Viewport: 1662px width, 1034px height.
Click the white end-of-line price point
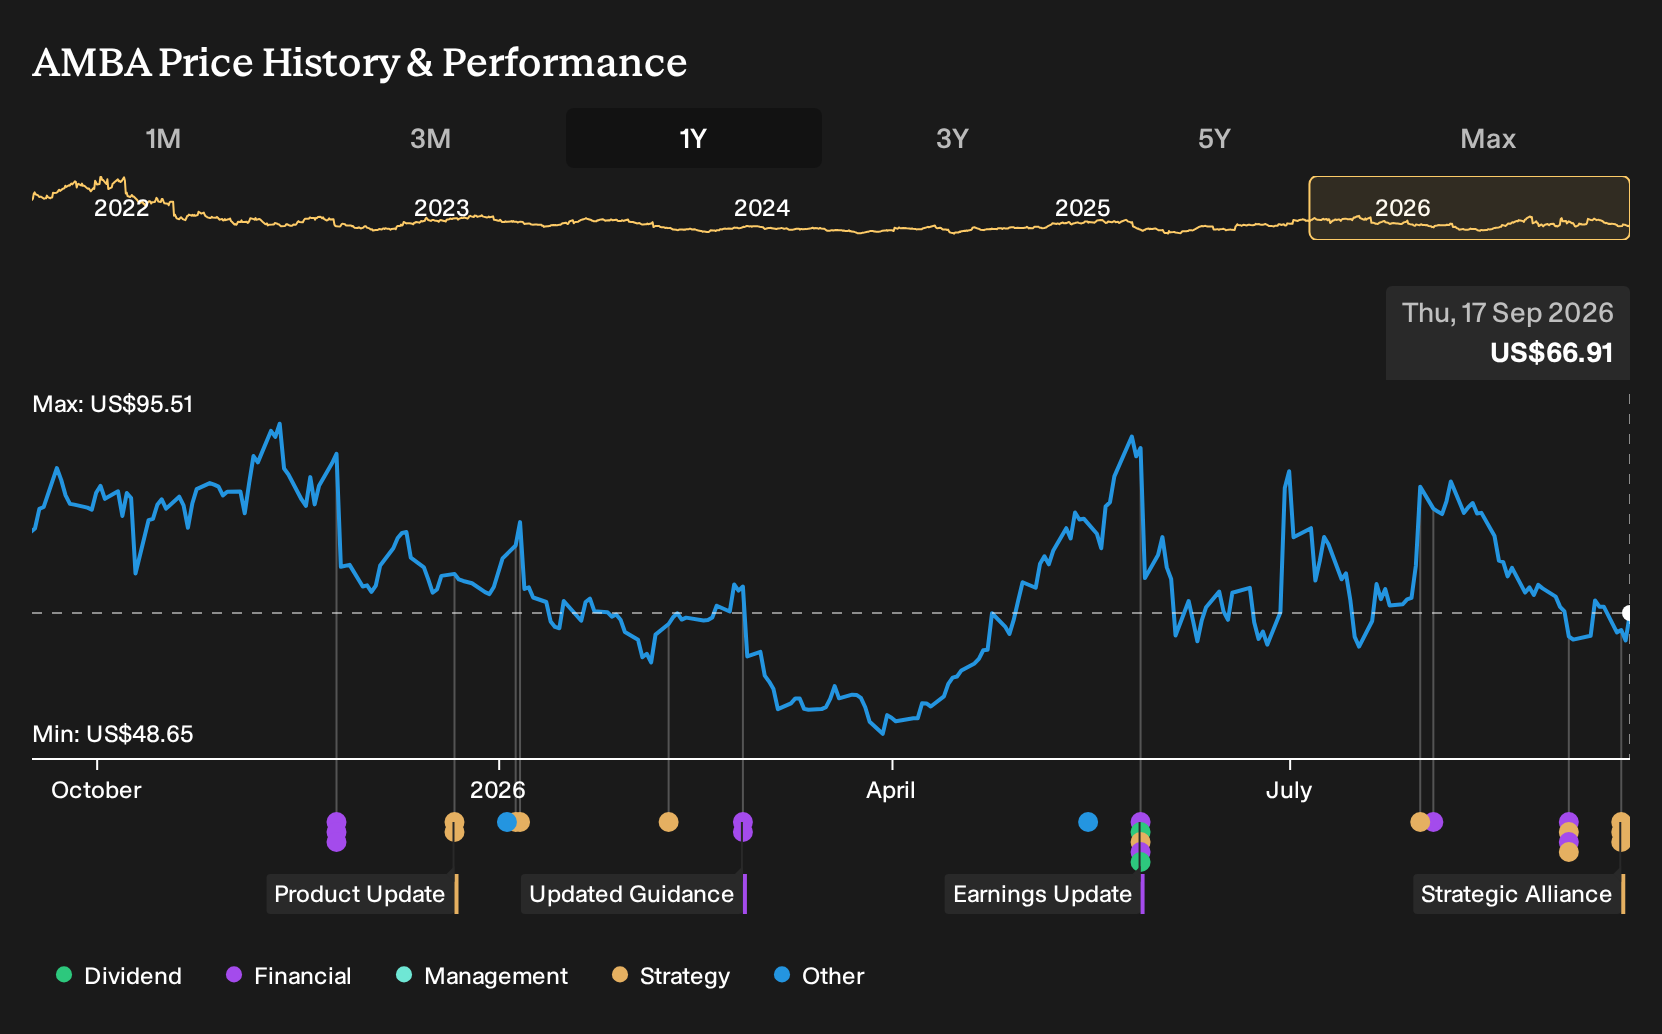1628,613
